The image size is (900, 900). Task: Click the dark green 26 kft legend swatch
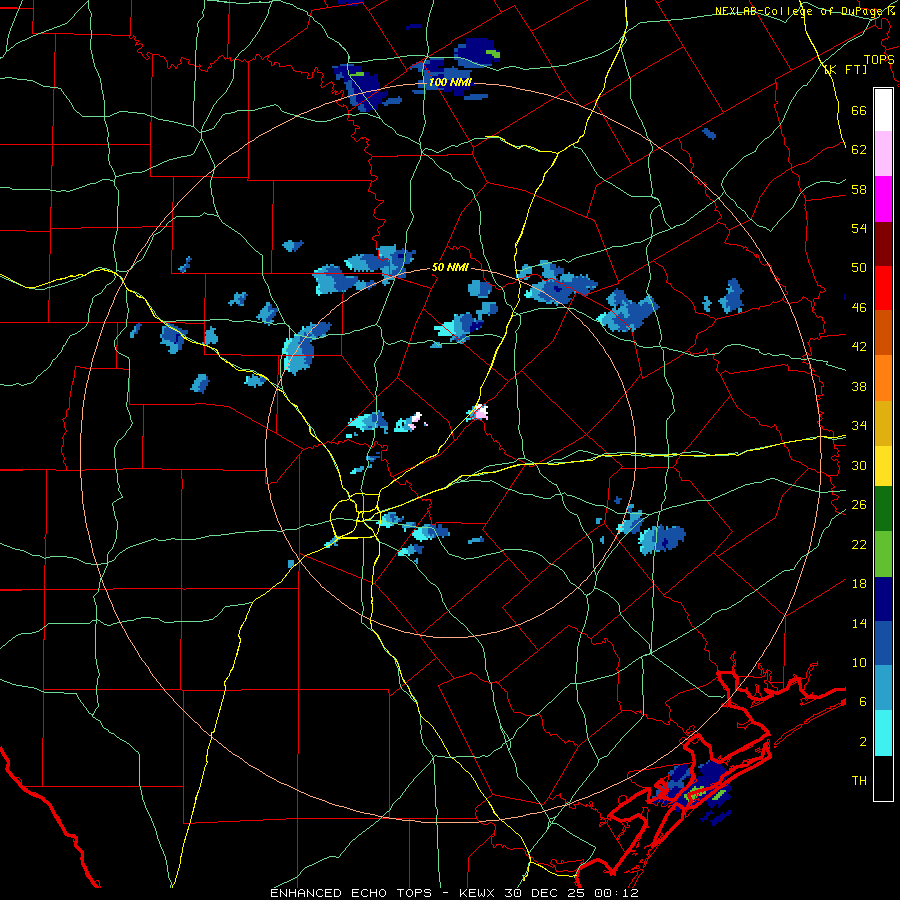coord(883,509)
